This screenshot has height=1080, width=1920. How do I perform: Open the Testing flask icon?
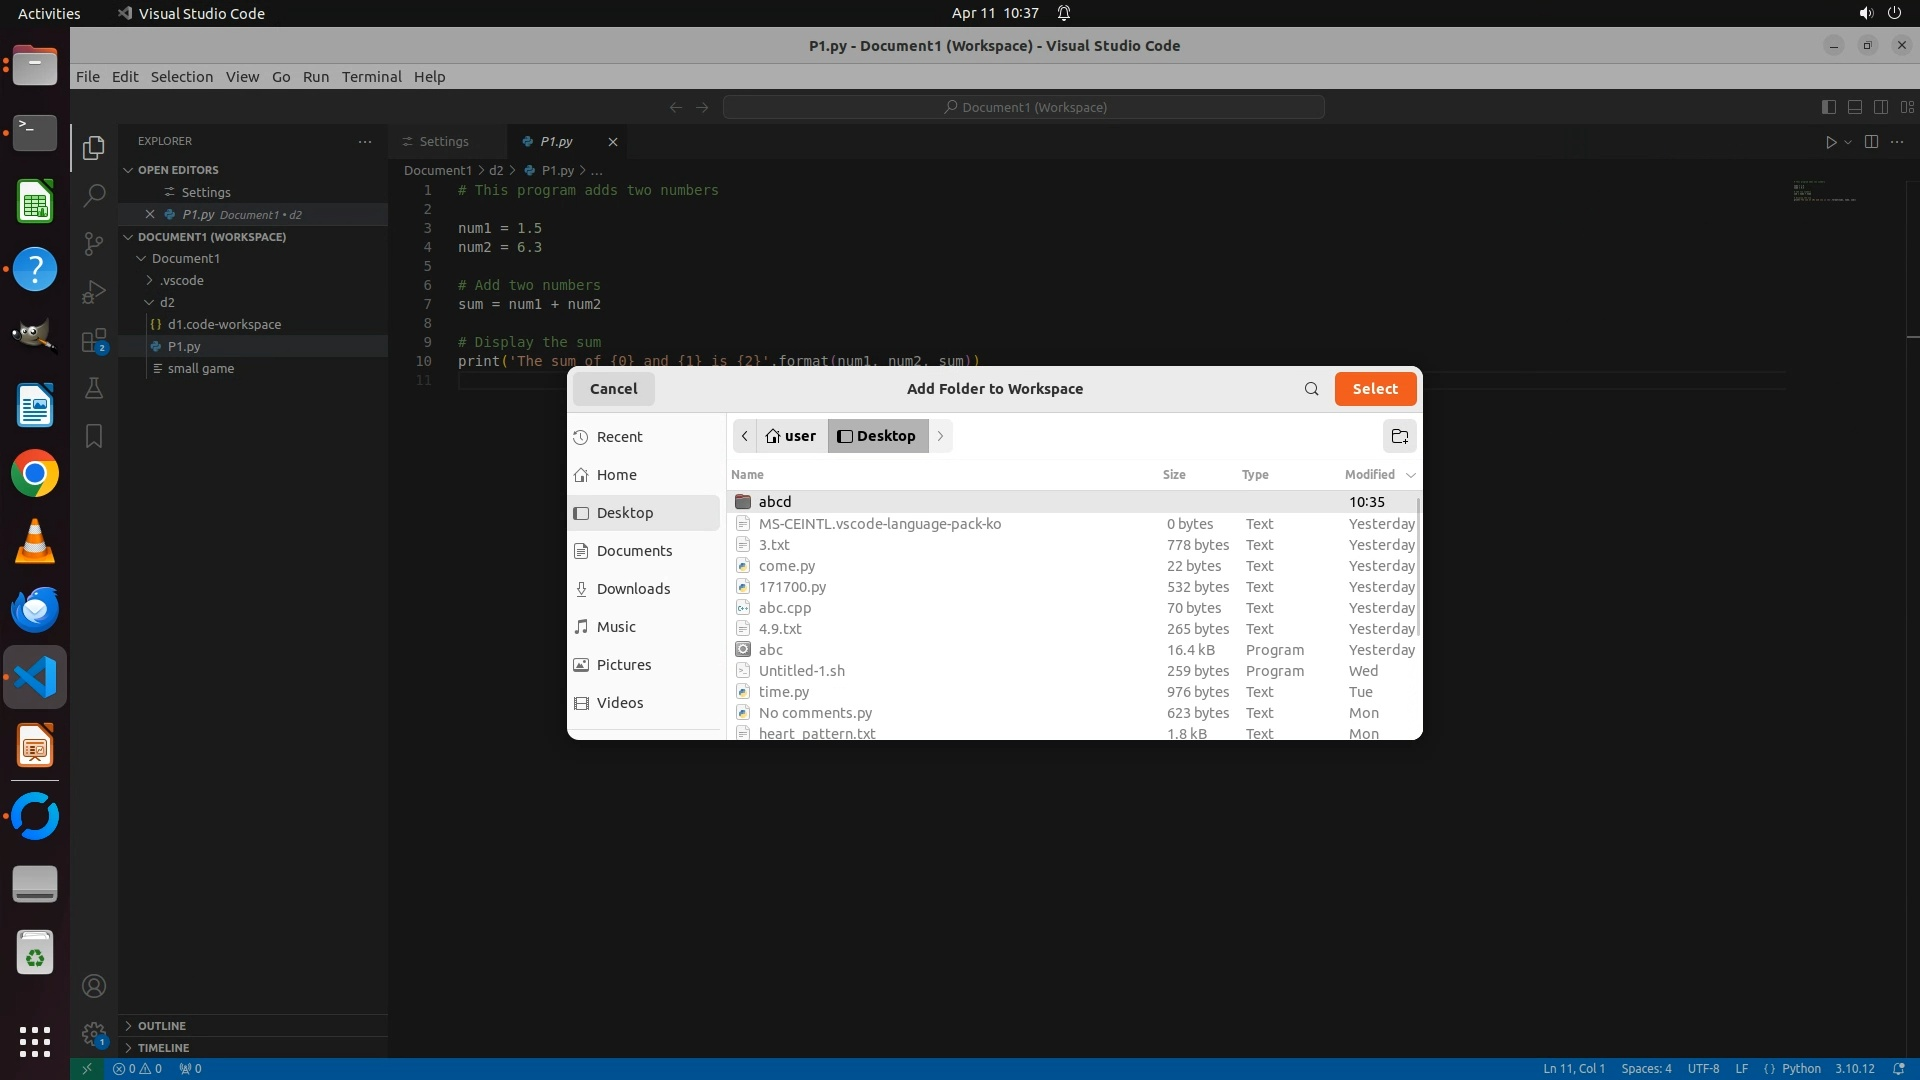[94, 389]
